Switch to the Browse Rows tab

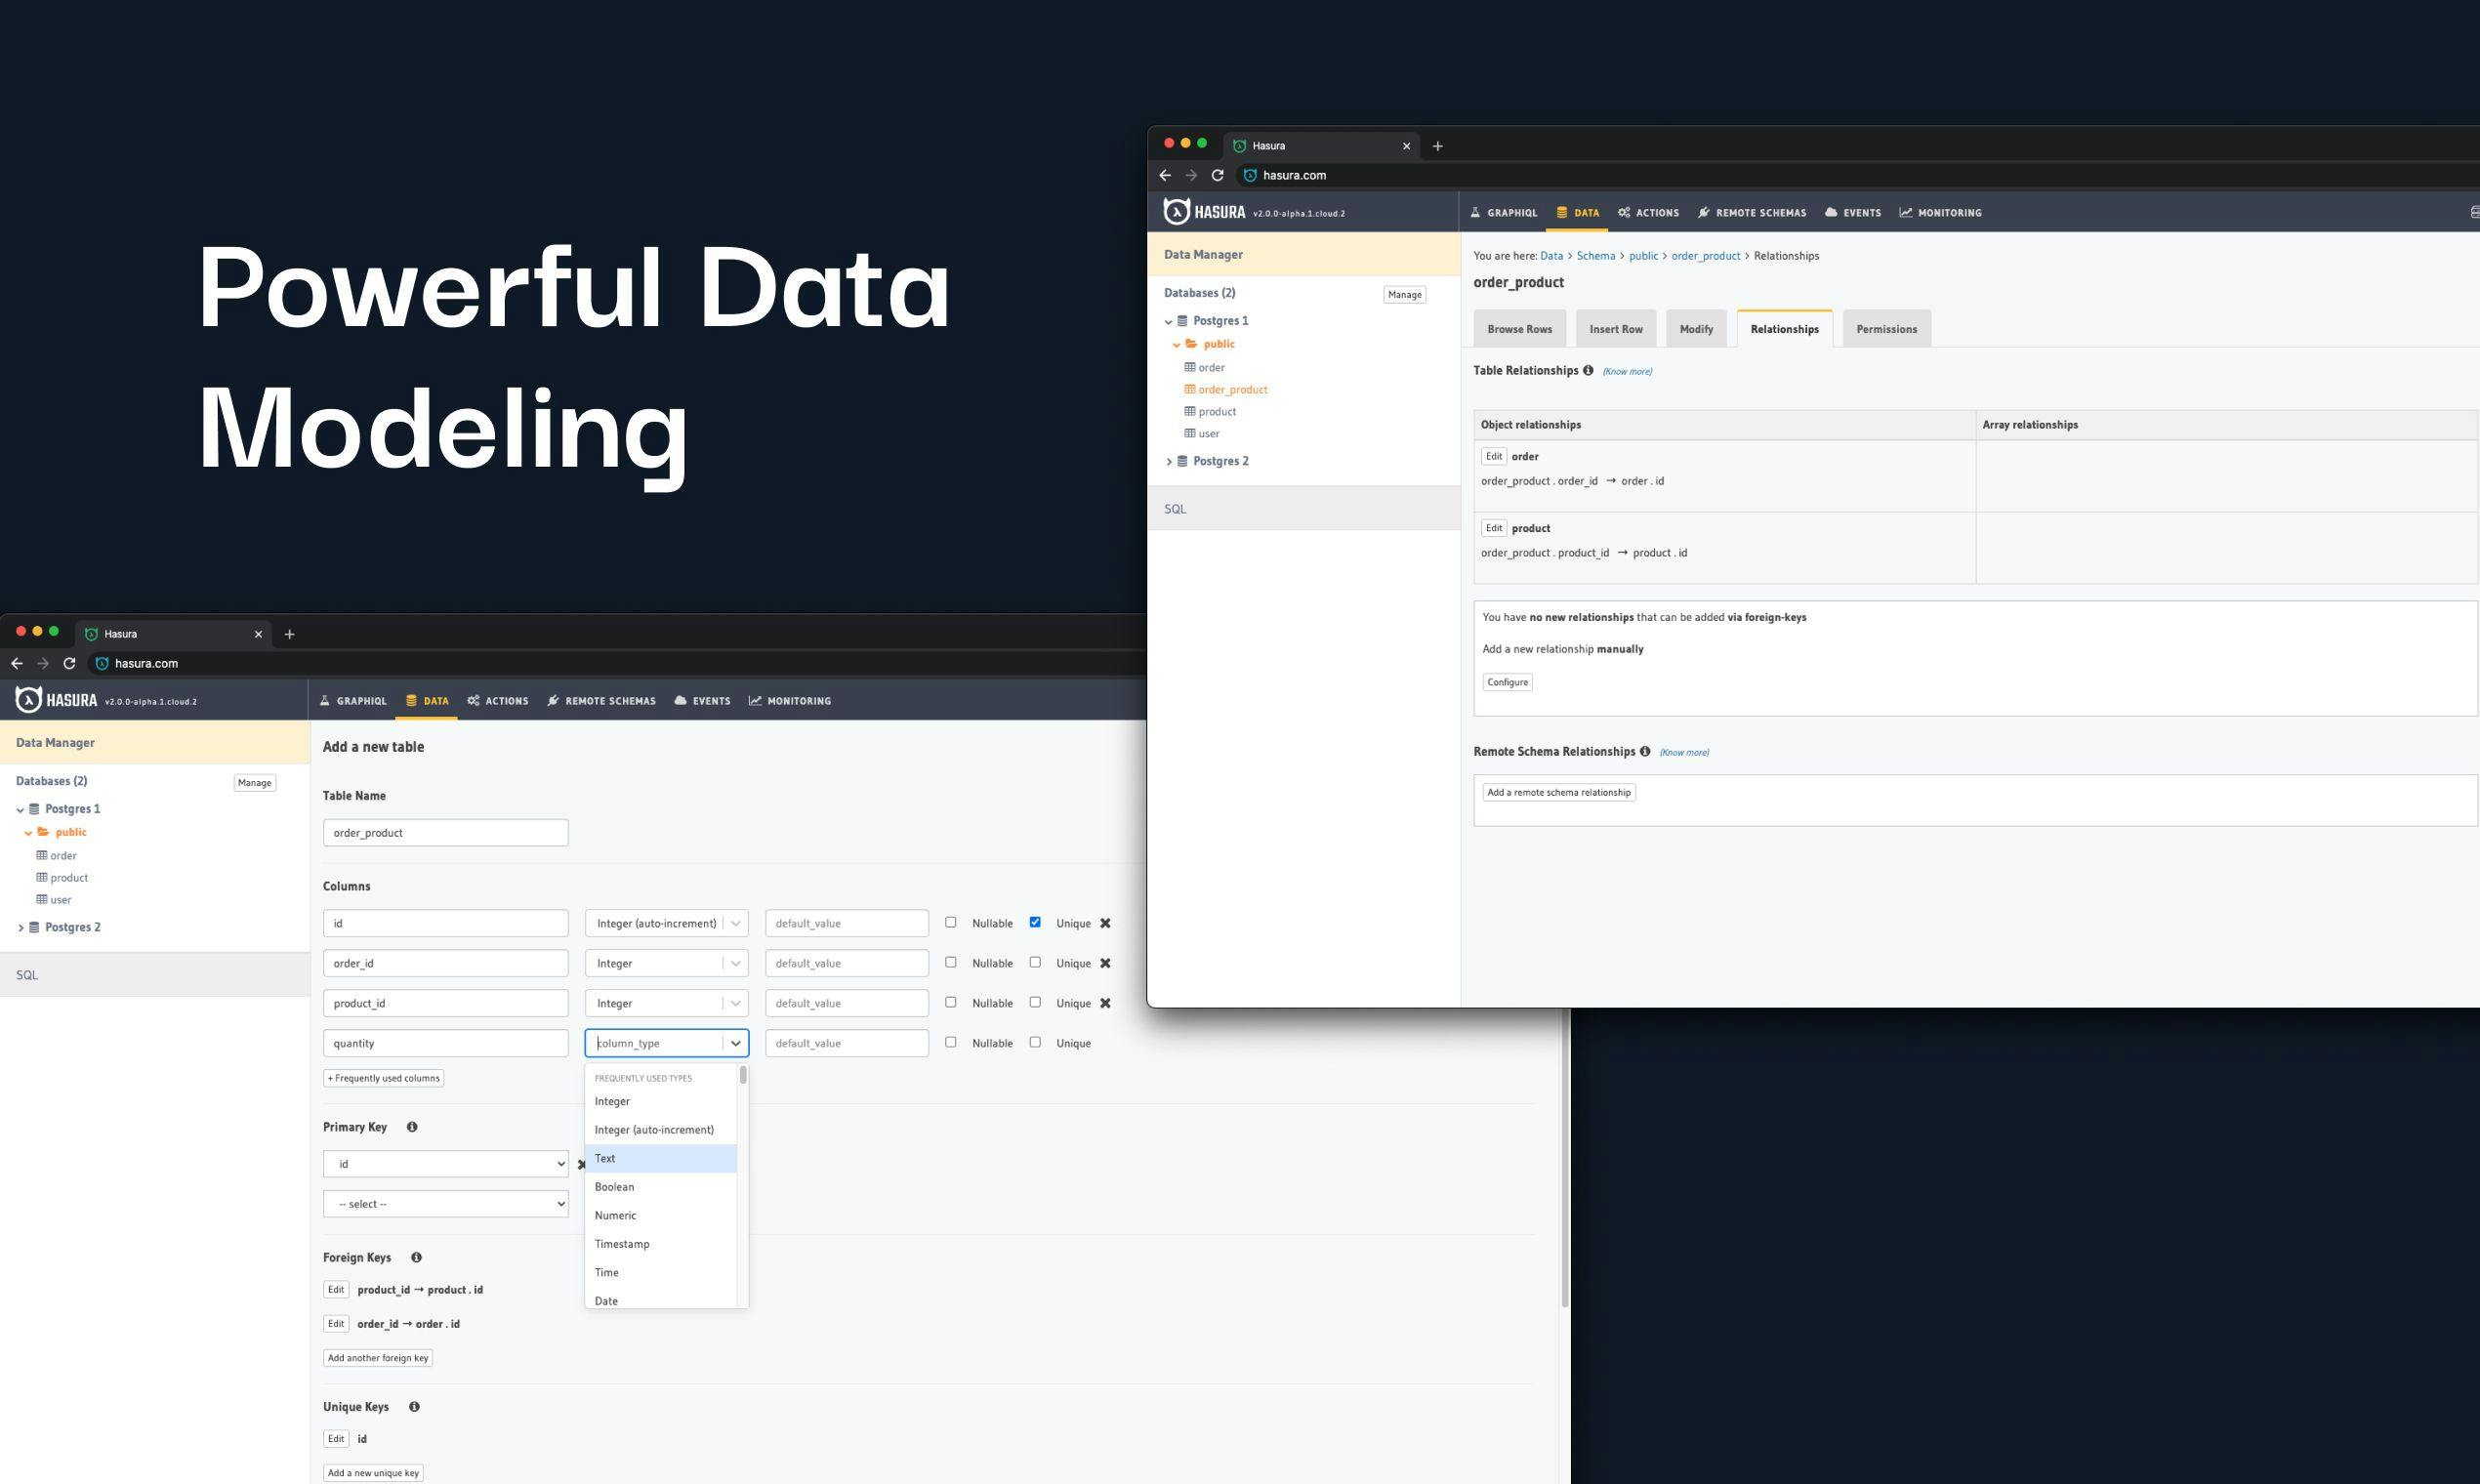pyautogui.click(x=1519, y=329)
